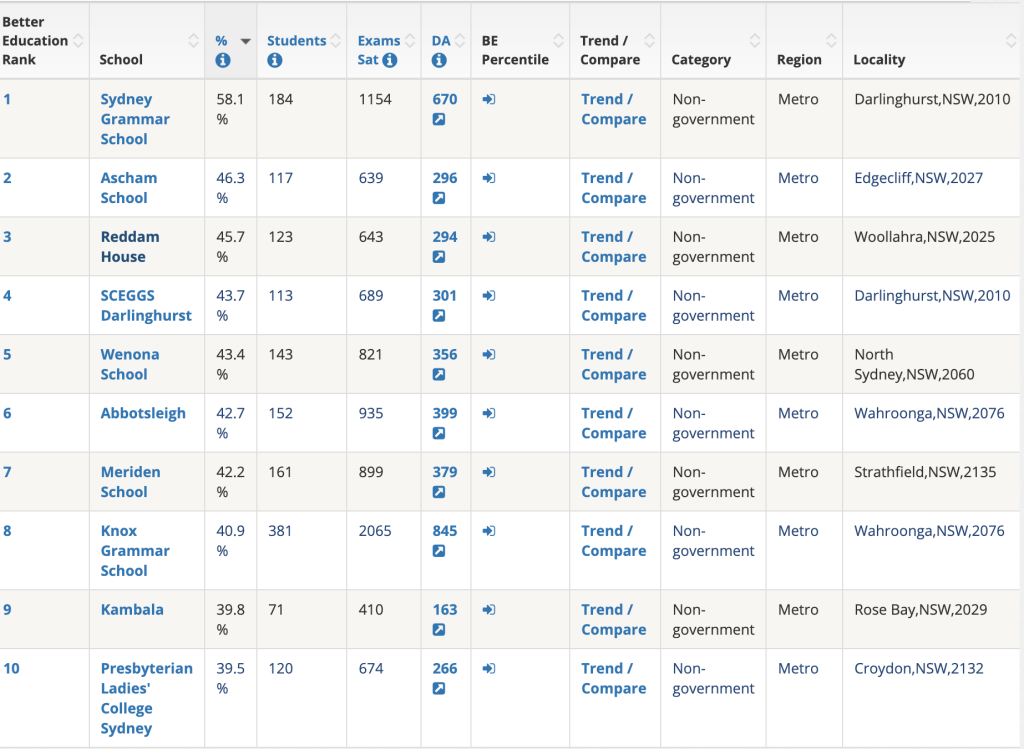This screenshot has height=749, width=1024.
Task: Click the info icon under % column header
Action: point(223,60)
